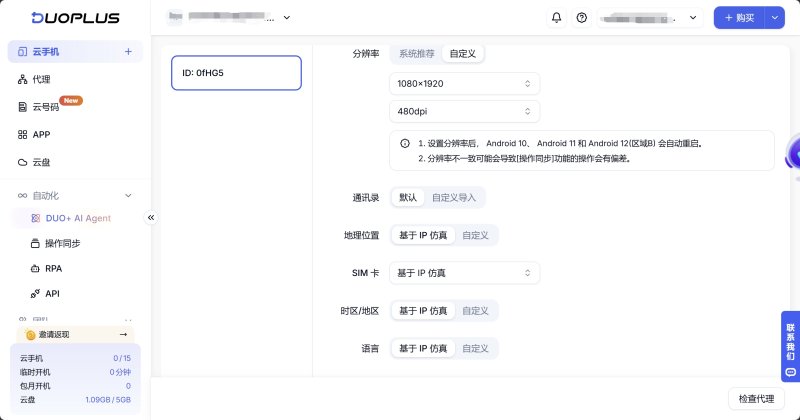Open the APP page in sidebar

coord(41,134)
